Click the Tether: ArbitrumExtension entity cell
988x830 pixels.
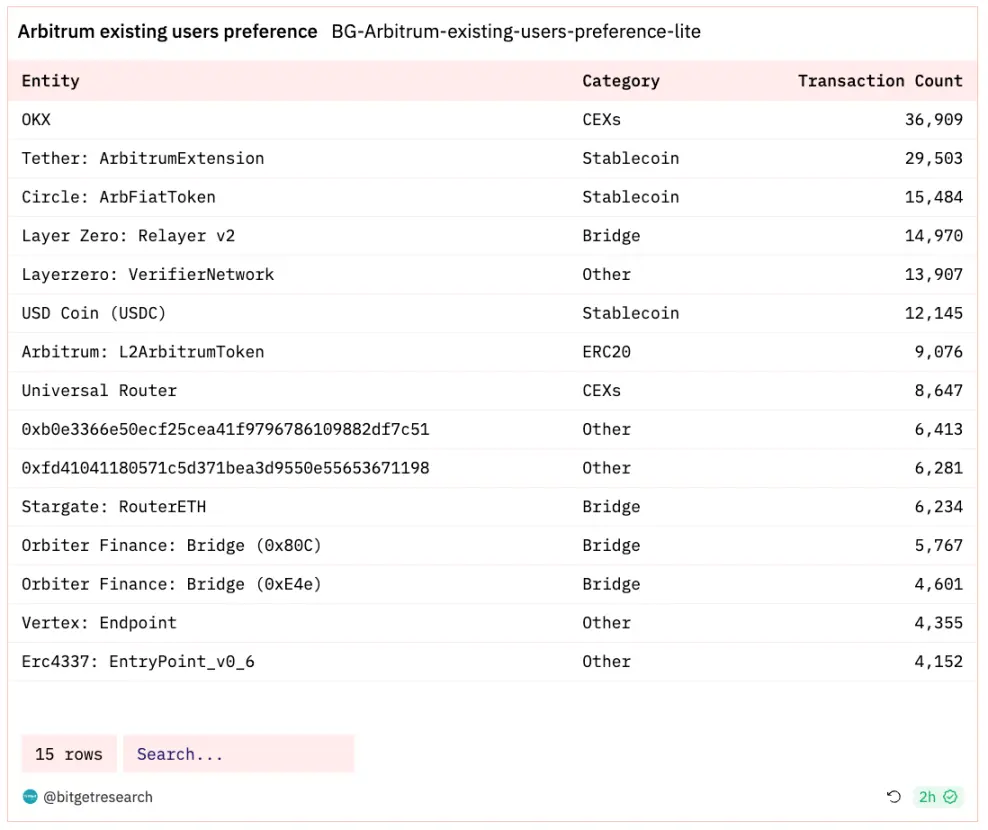coord(143,158)
